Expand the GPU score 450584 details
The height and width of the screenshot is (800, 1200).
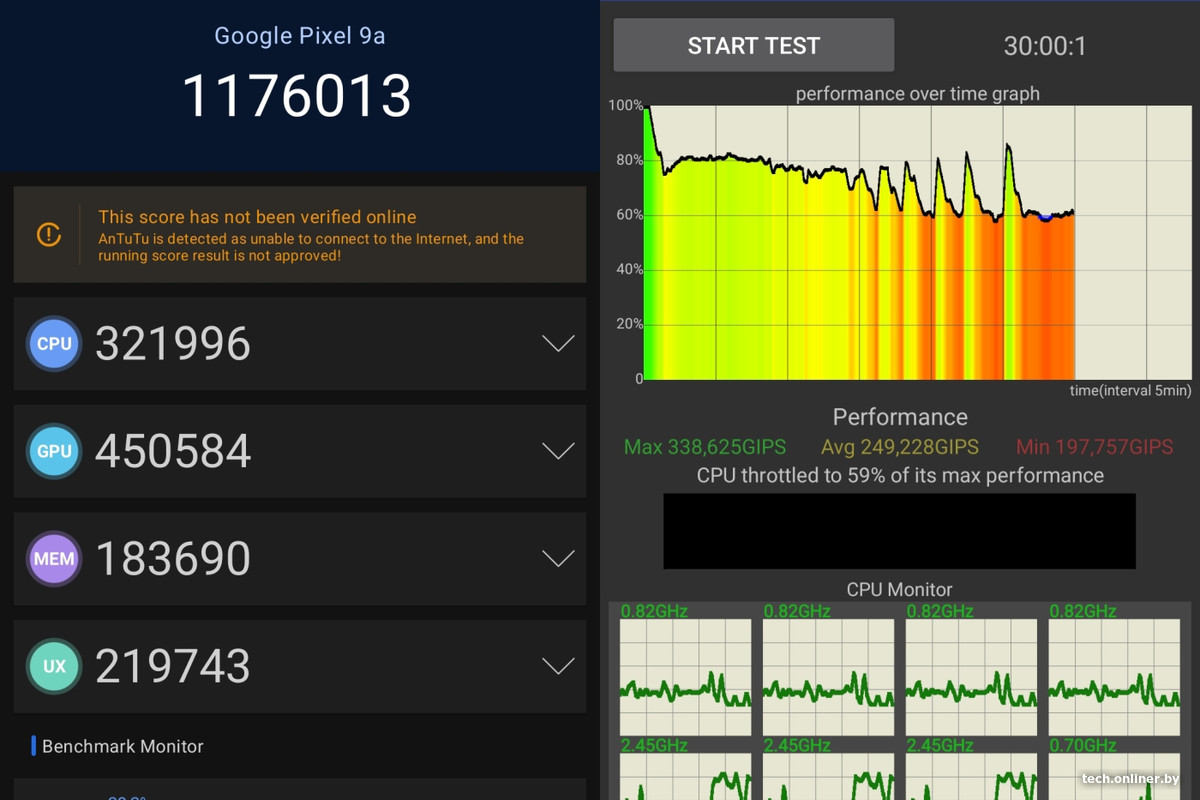click(x=558, y=451)
